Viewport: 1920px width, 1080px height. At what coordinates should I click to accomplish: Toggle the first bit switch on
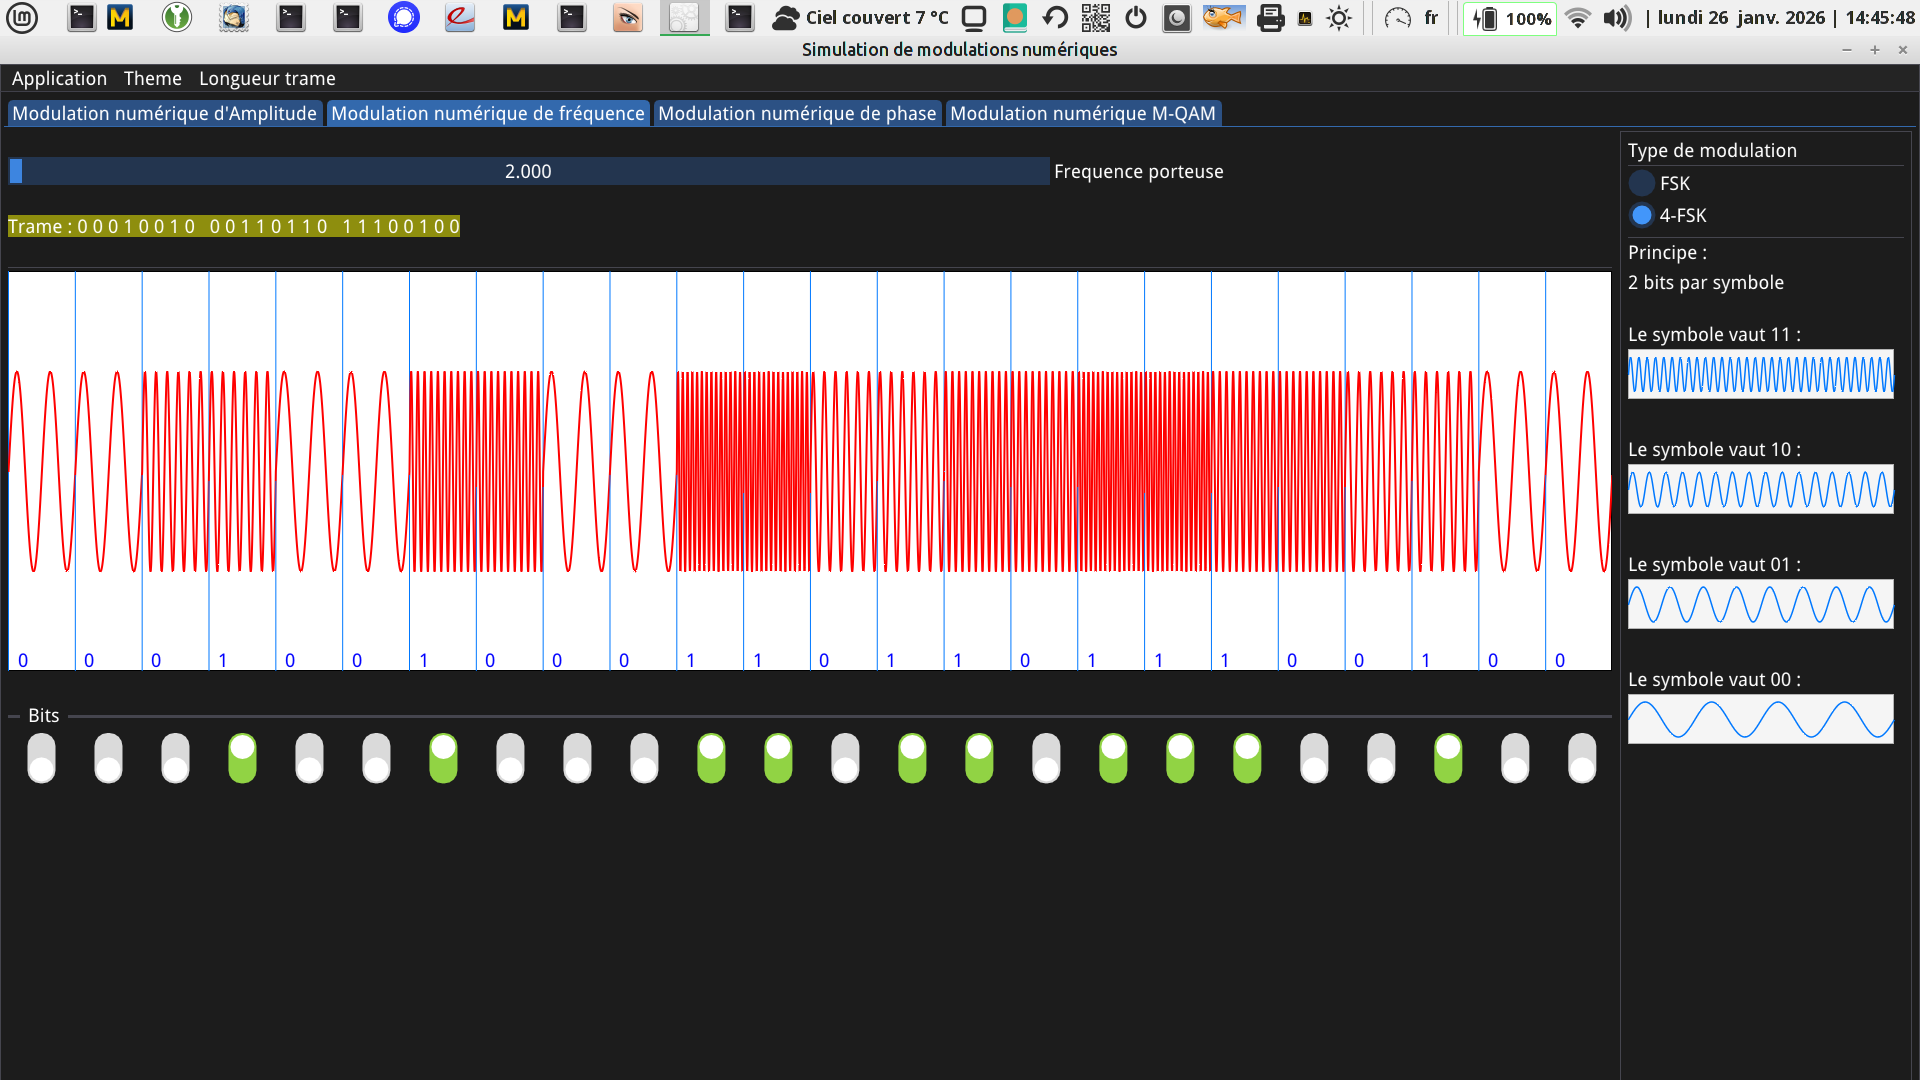click(x=41, y=758)
